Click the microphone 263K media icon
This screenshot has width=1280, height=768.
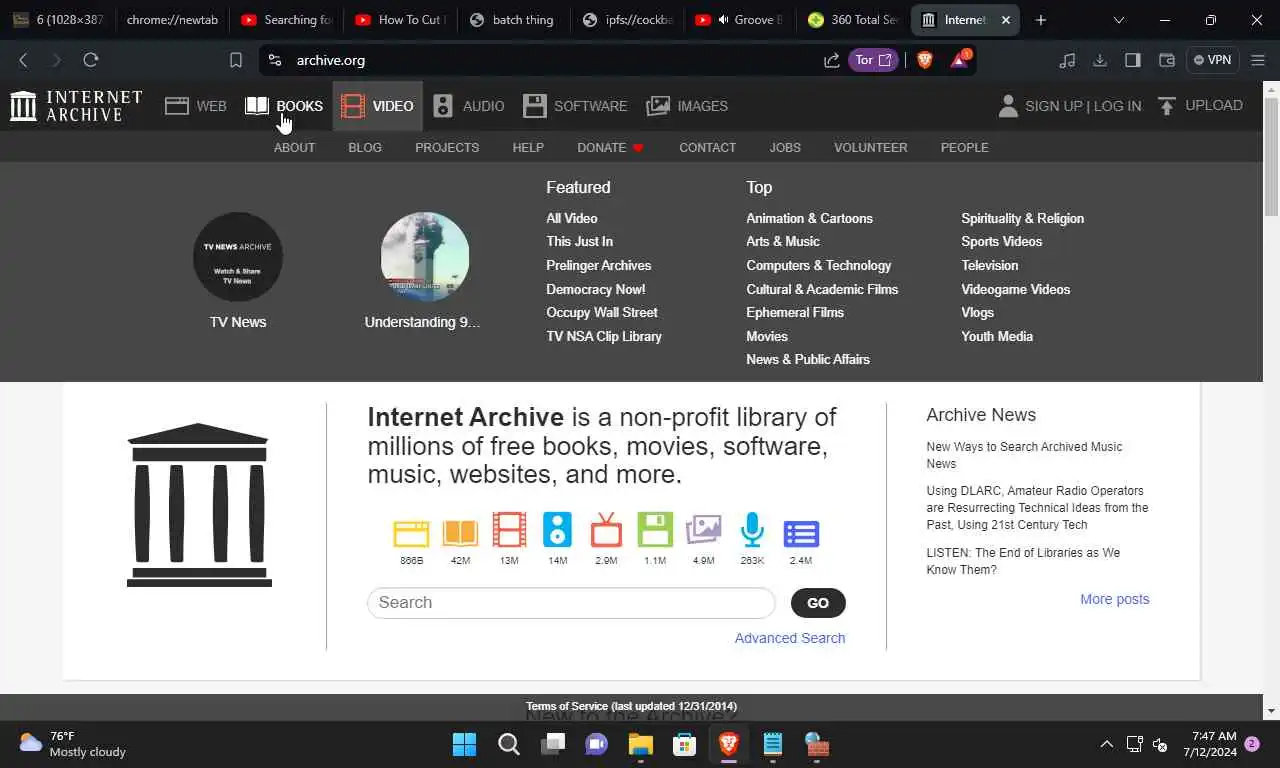(752, 530)
